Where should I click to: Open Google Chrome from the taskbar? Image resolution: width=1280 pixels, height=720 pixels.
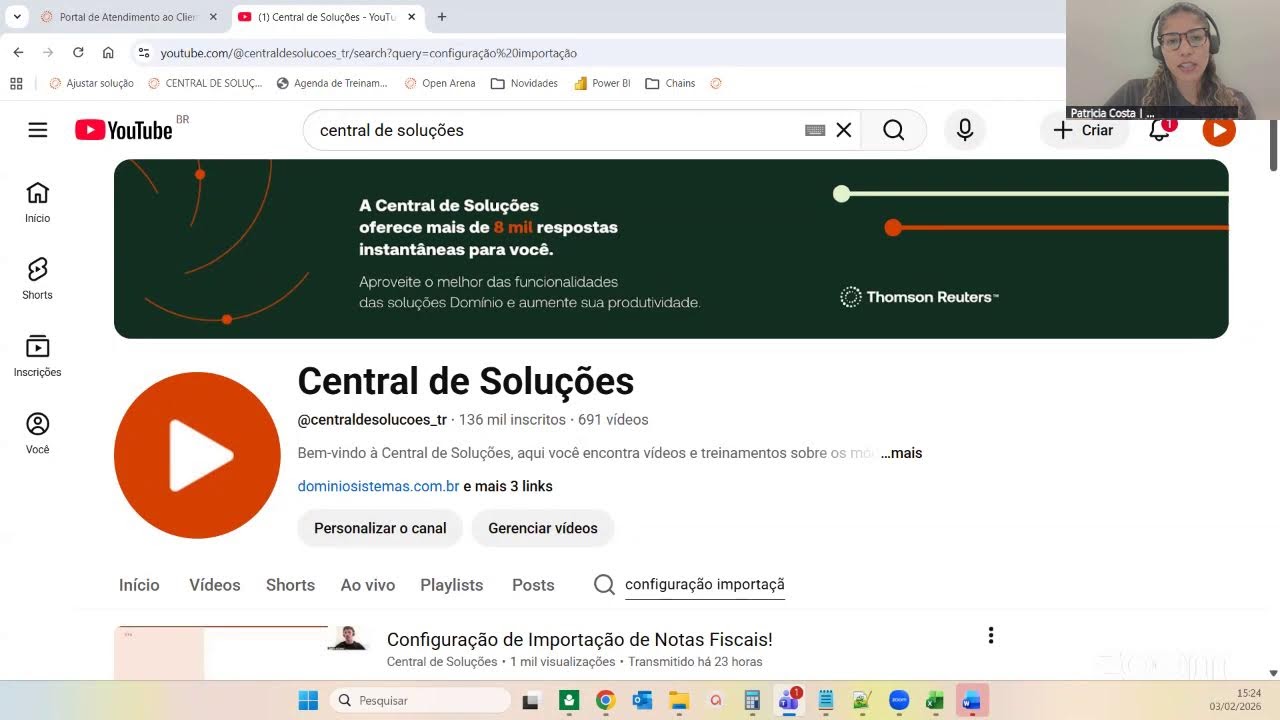[605, 700]
